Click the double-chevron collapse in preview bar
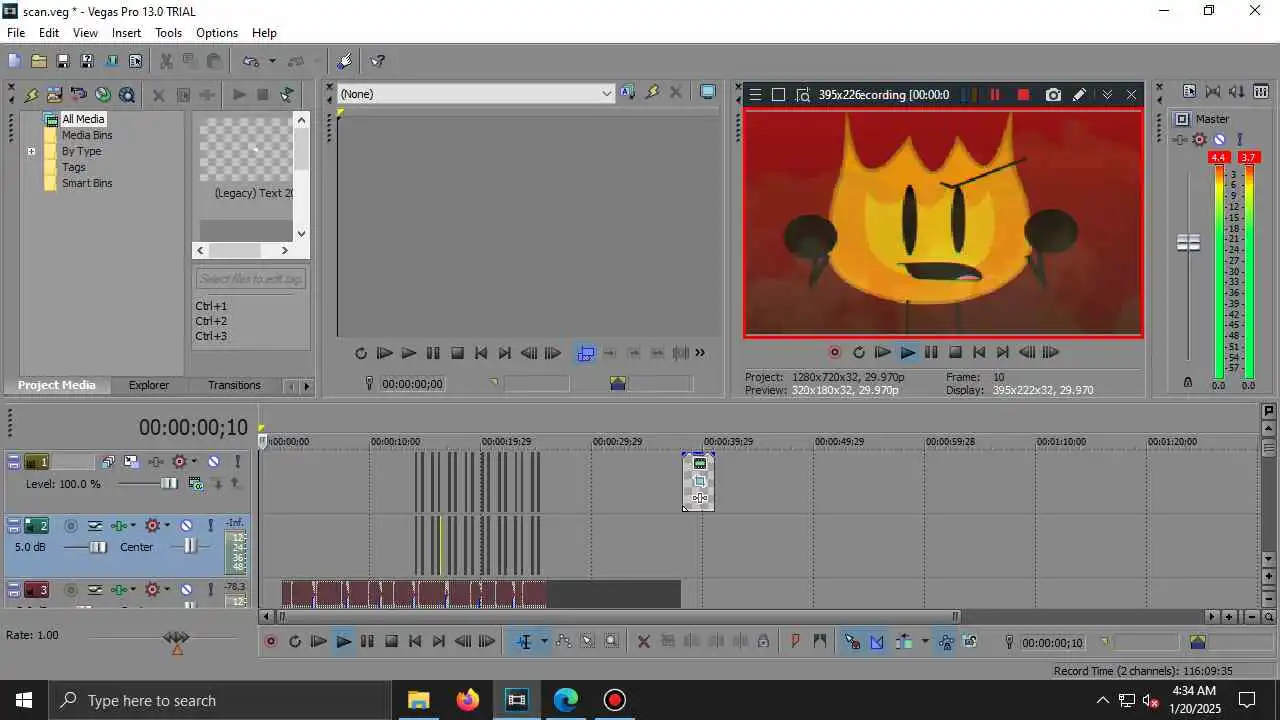Screen dimensions: 1280x720 [1107, 95]
